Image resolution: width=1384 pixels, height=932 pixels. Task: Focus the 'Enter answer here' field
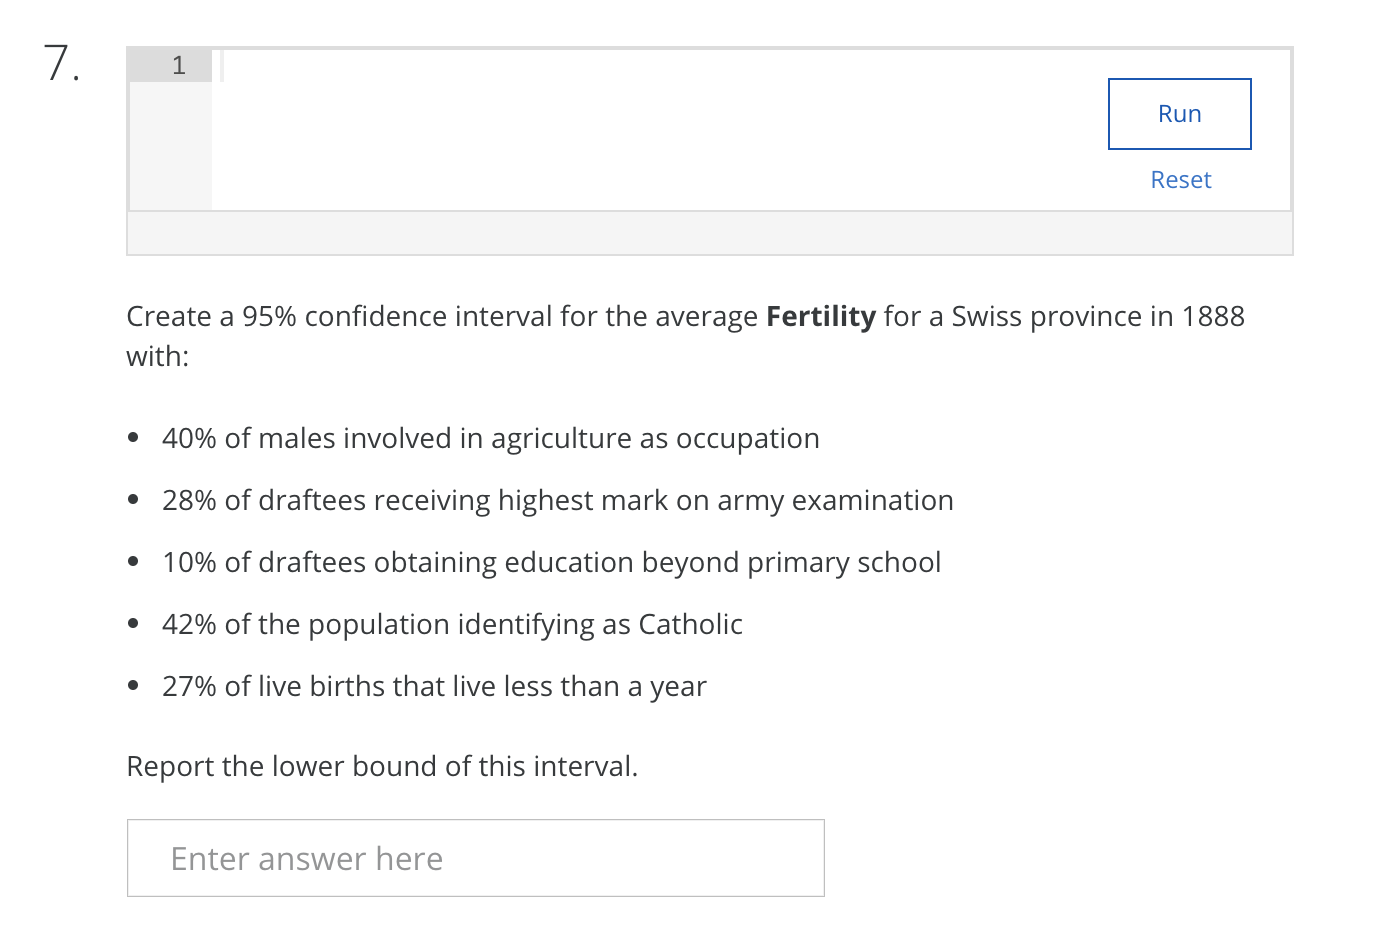[475, 858]
